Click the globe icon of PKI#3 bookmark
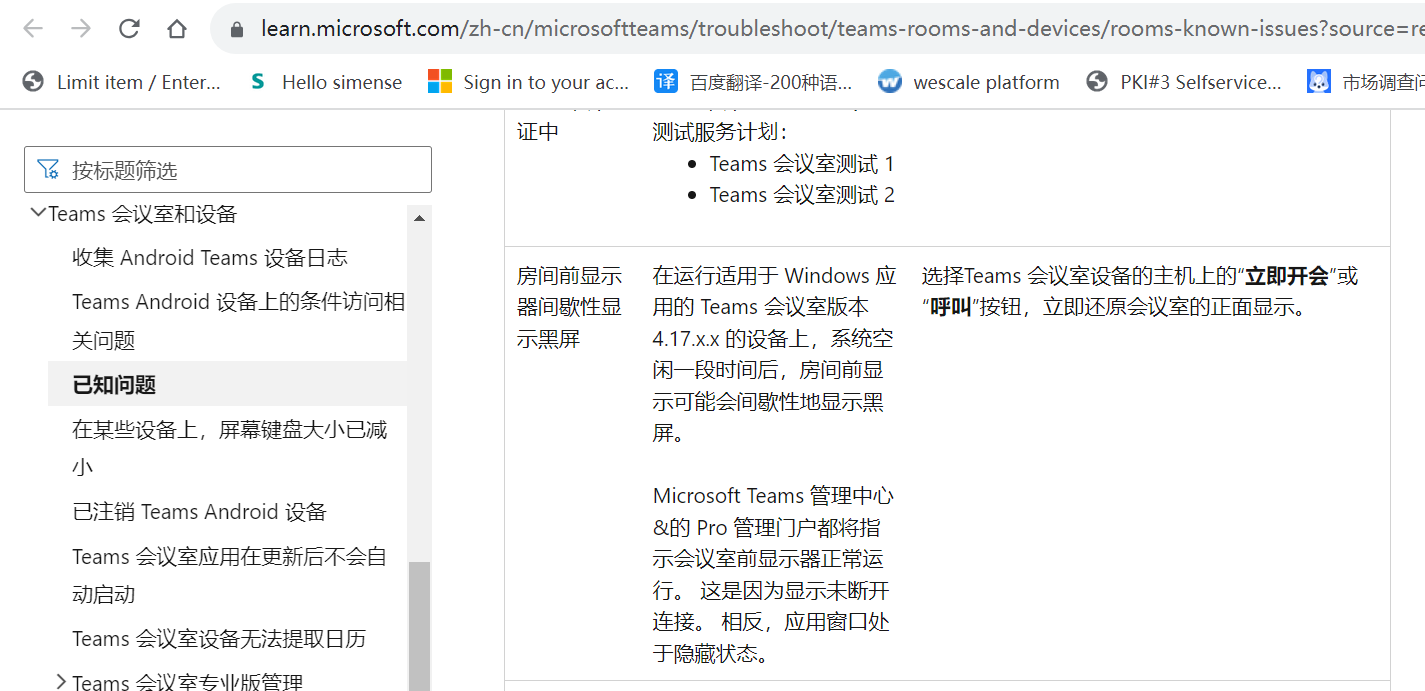This screenshot has width=1425, height=691. pos(1097,82)
